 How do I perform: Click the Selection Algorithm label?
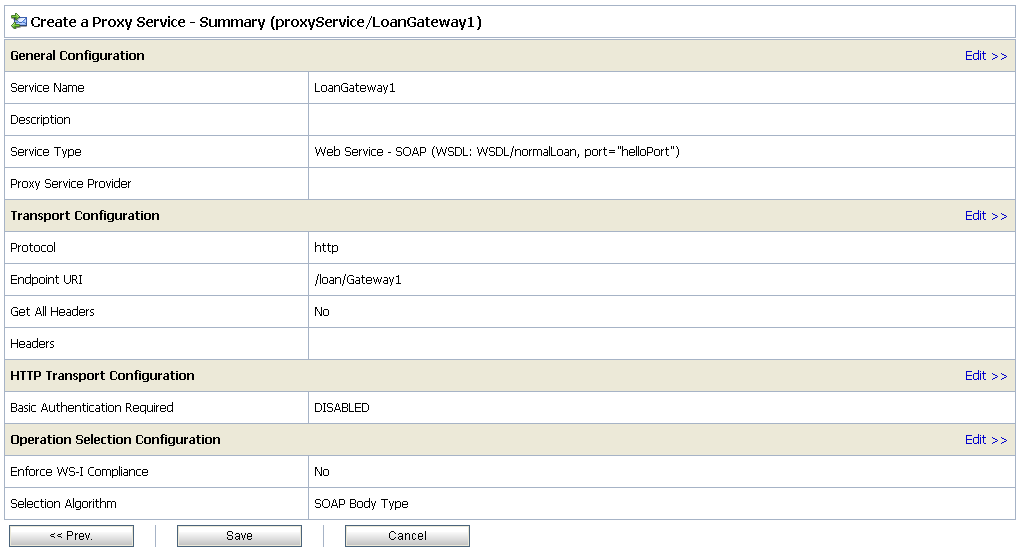point(64,504)
